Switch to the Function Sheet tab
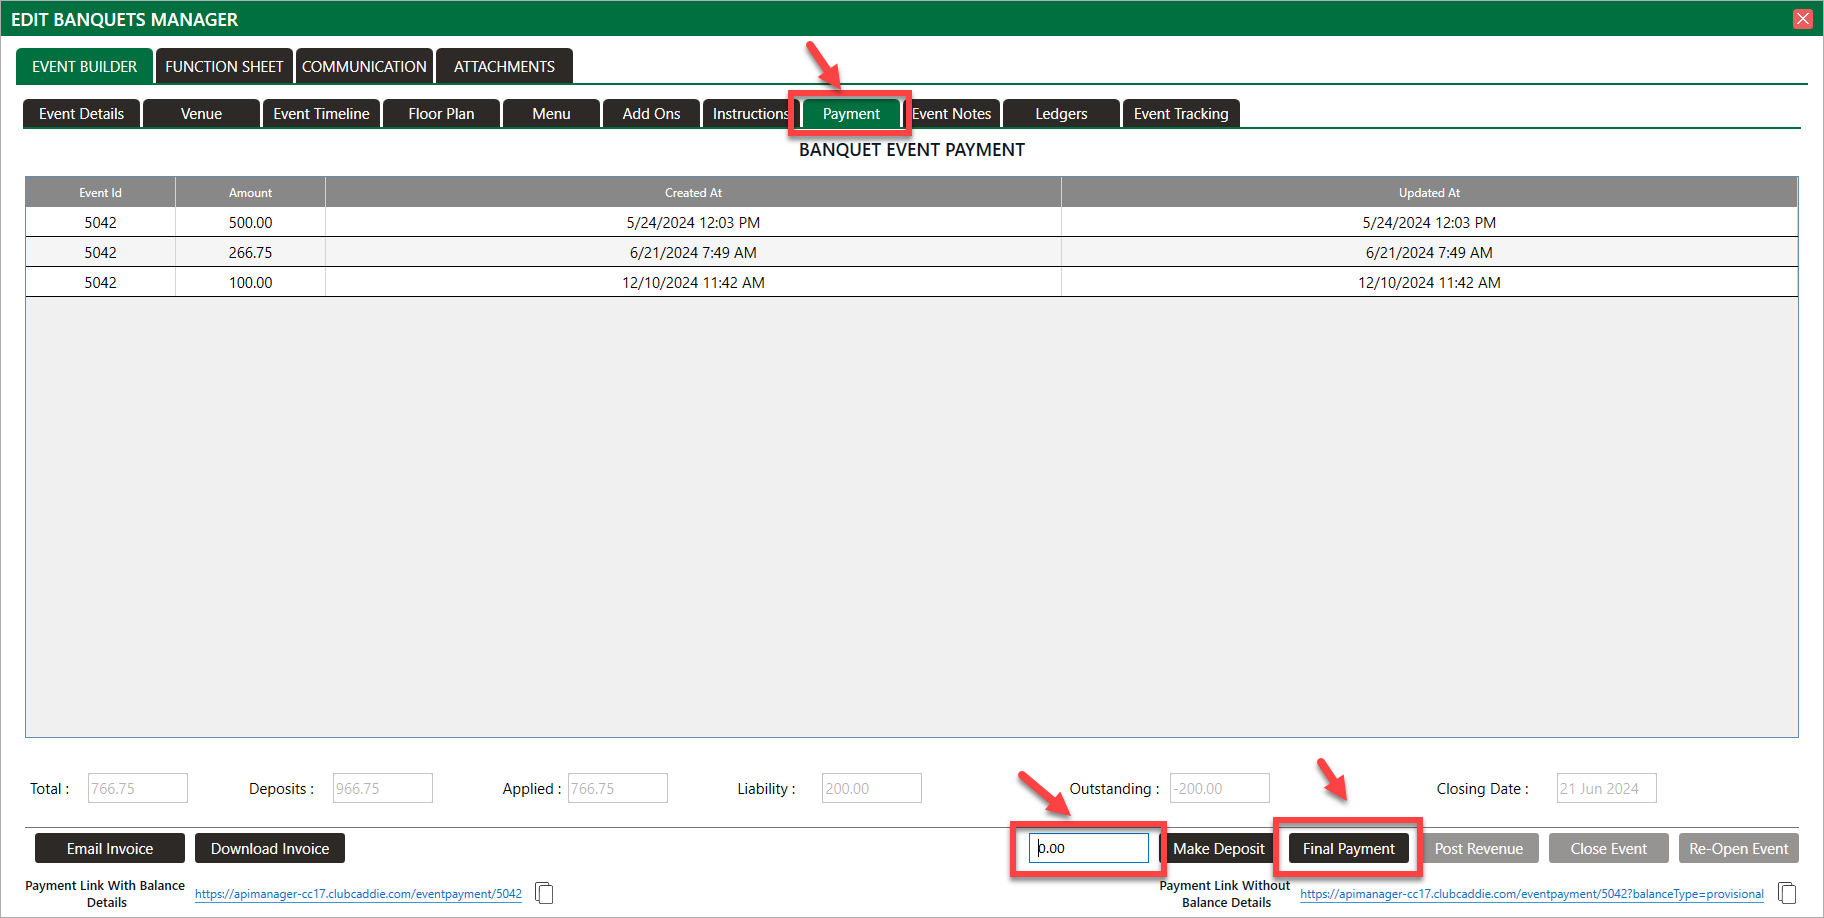This screenshot has width=1824, height=918. [224, 67]
